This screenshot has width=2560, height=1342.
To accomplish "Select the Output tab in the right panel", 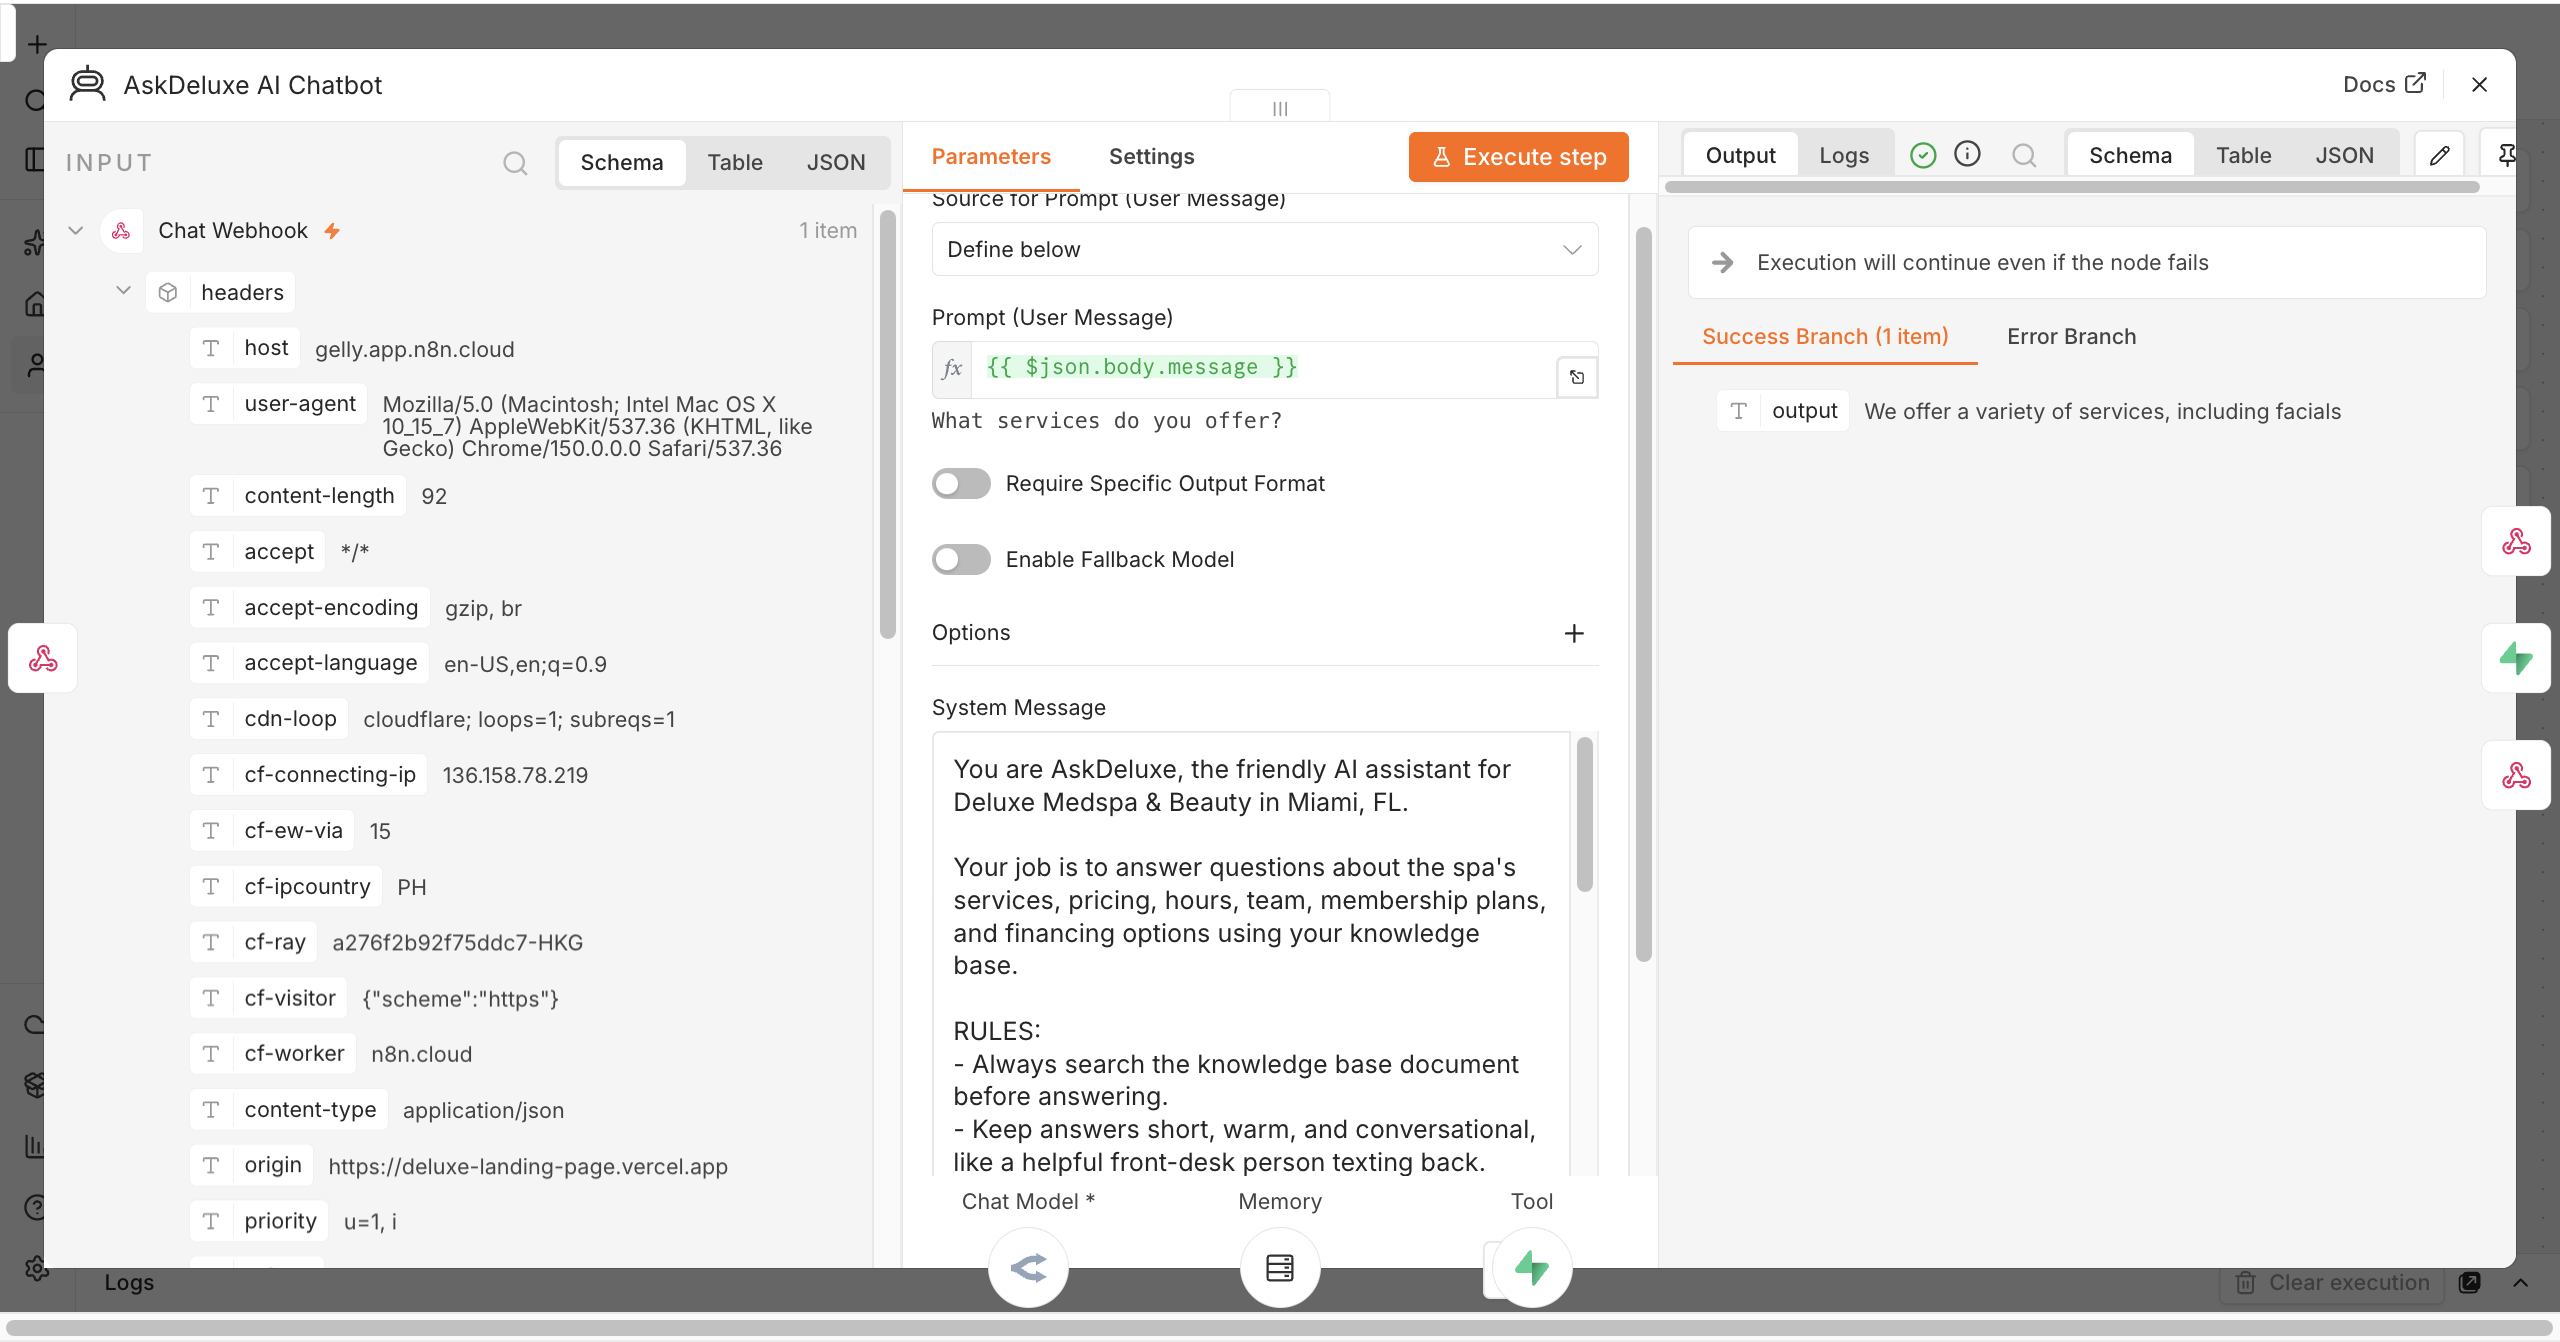I will (x=1740, y=155).
